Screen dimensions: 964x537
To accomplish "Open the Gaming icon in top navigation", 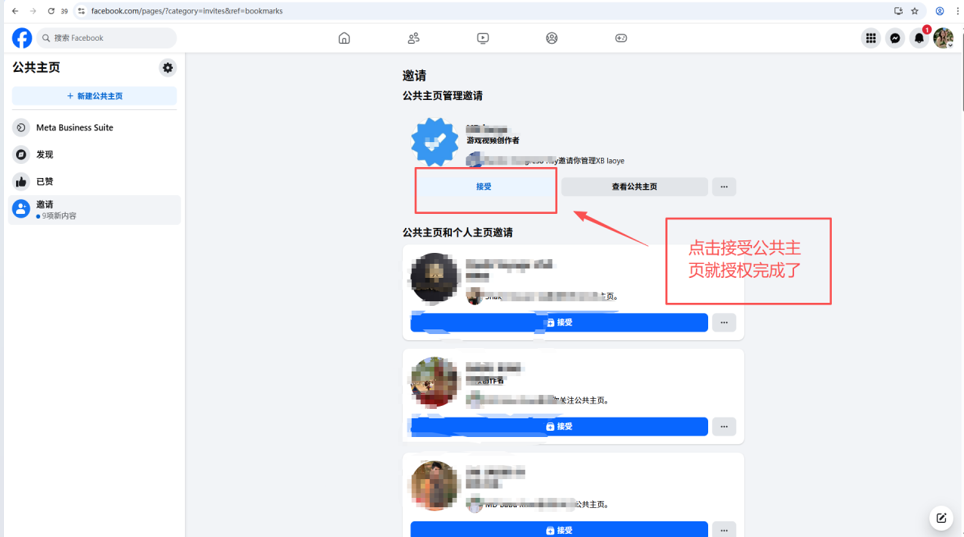I will [x=621, y=38].
